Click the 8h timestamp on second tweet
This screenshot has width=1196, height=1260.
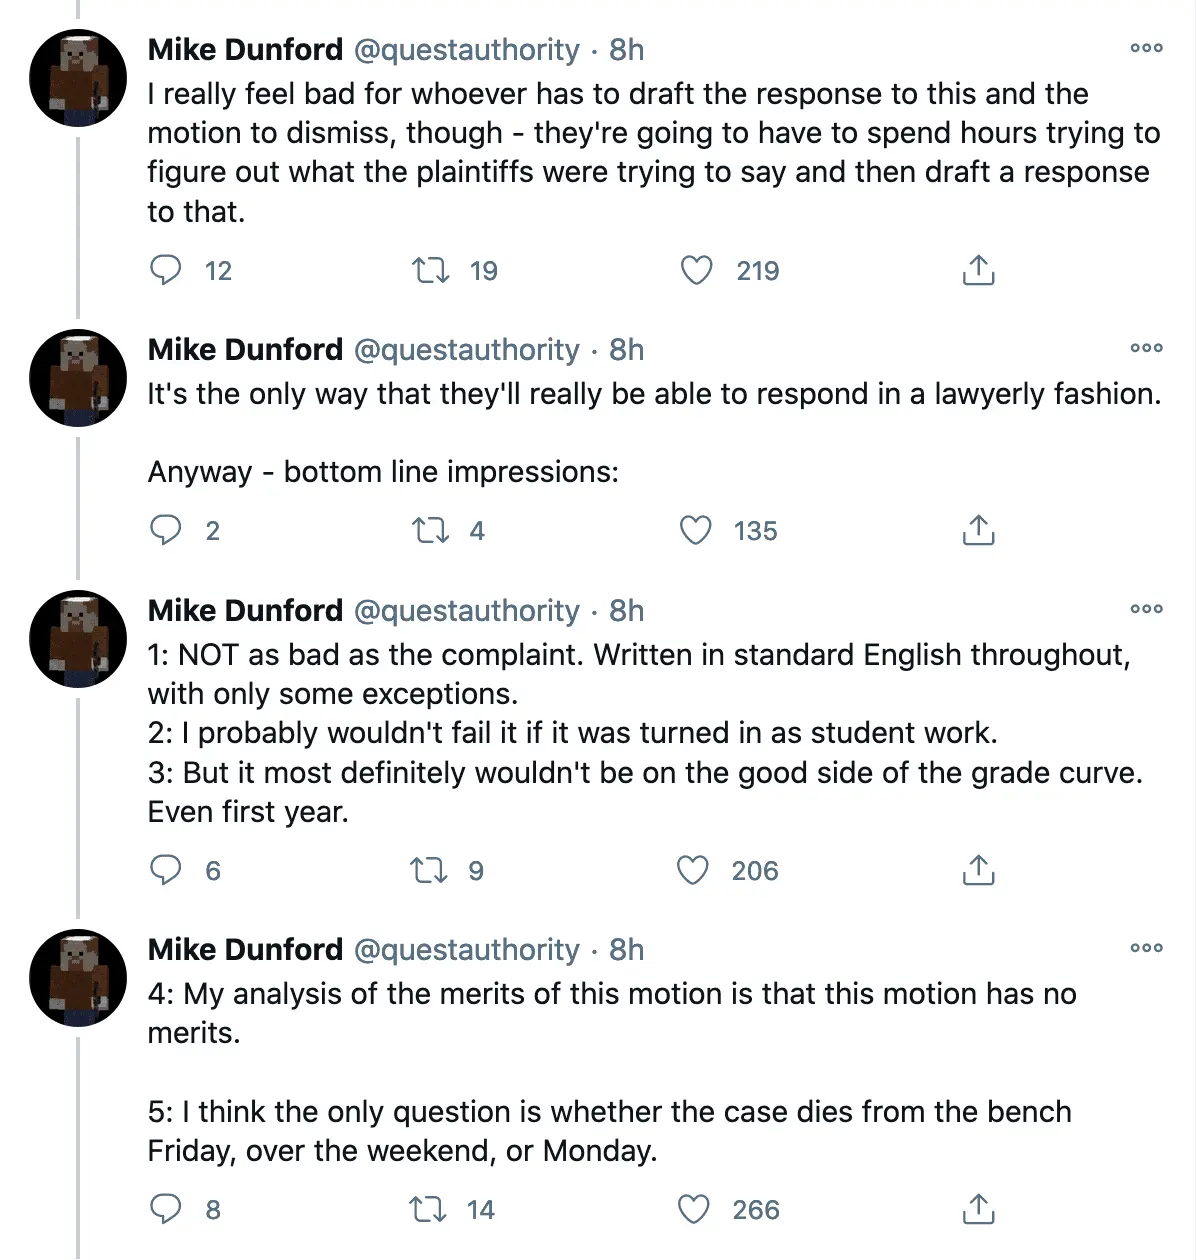tap(627, 349)
